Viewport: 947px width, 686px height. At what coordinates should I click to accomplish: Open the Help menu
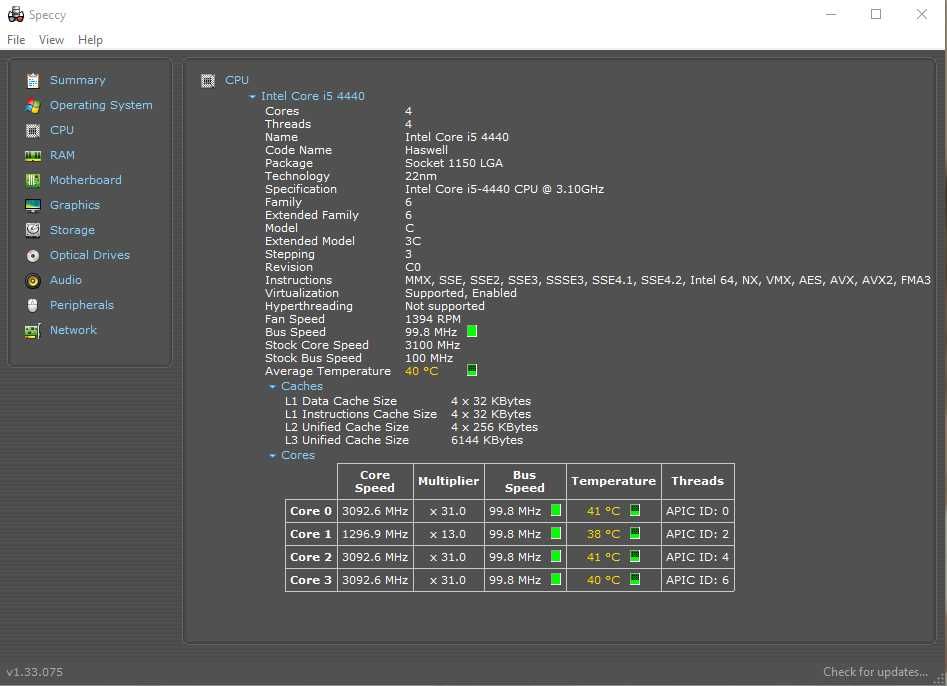tap(90, 40)
